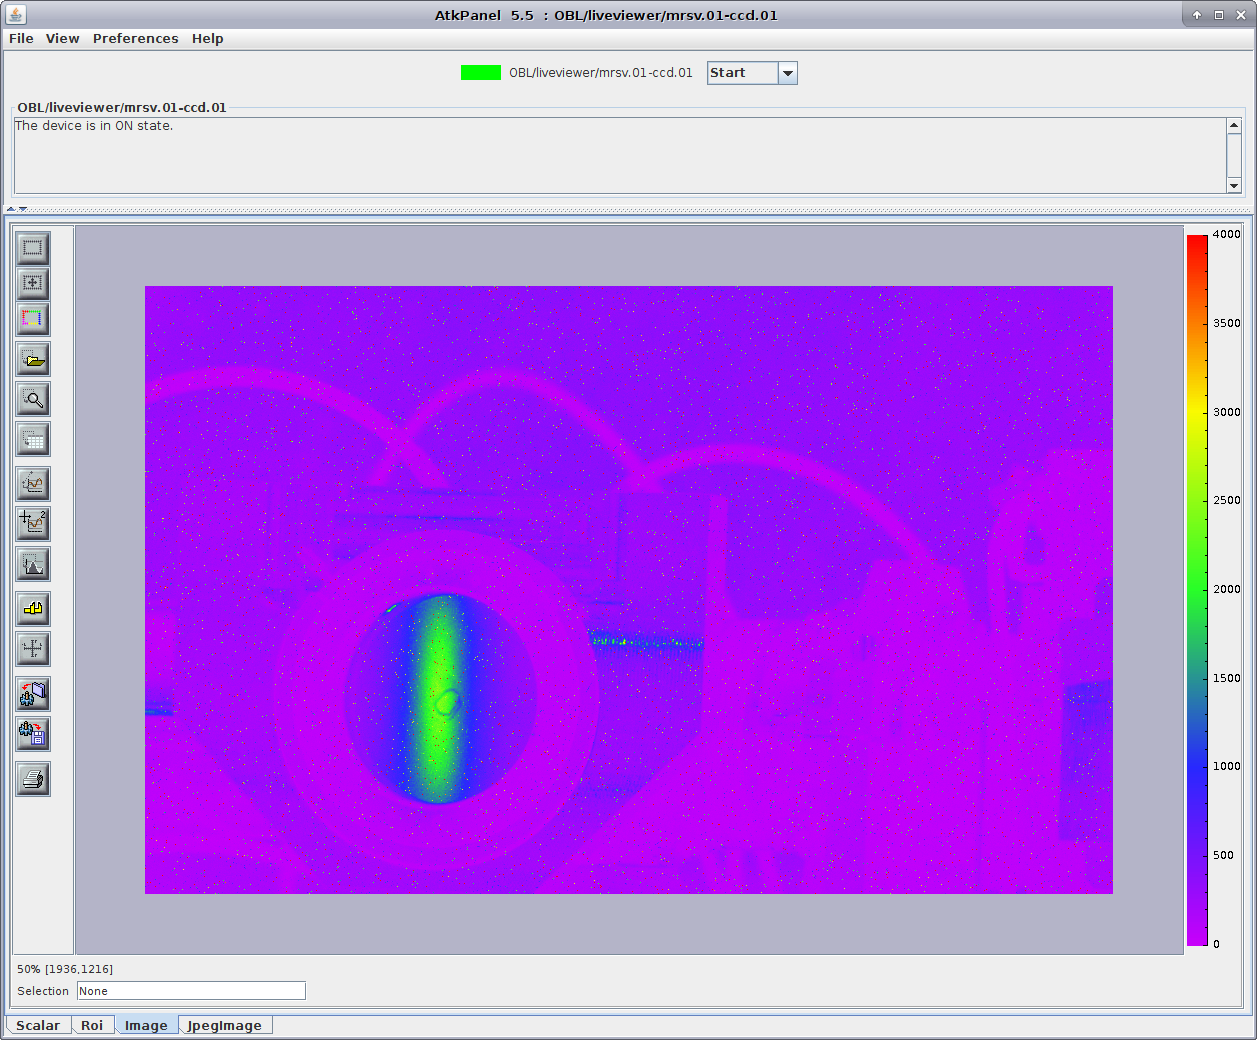Click the select-maximum-size (move arrows) tool
Screen dimensions: 1257x1040
click(33, 283)
